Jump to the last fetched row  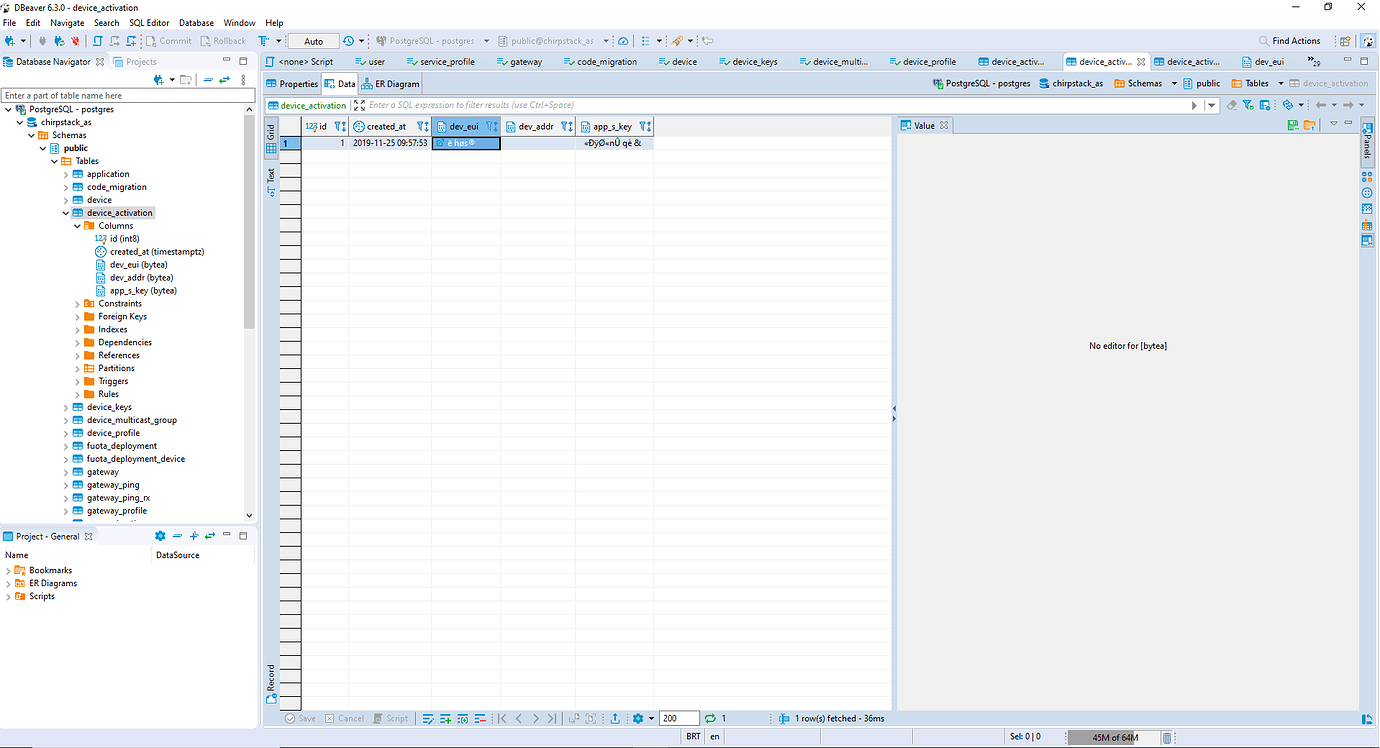[x=551, y=718]
